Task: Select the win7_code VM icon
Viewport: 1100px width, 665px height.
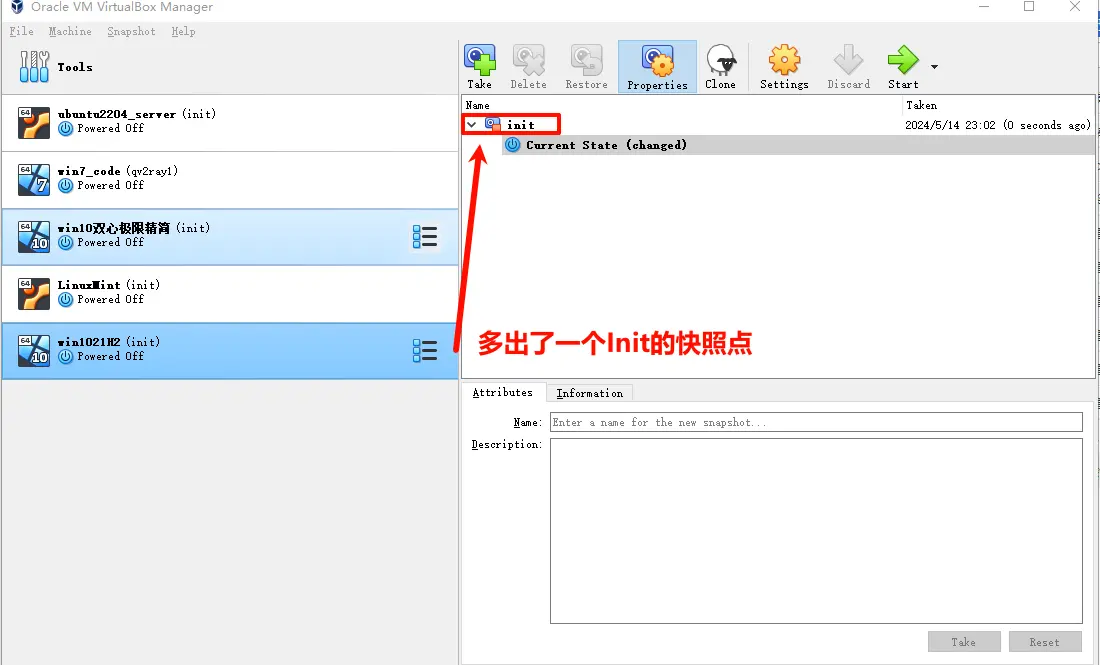Action: coord(34,180)
